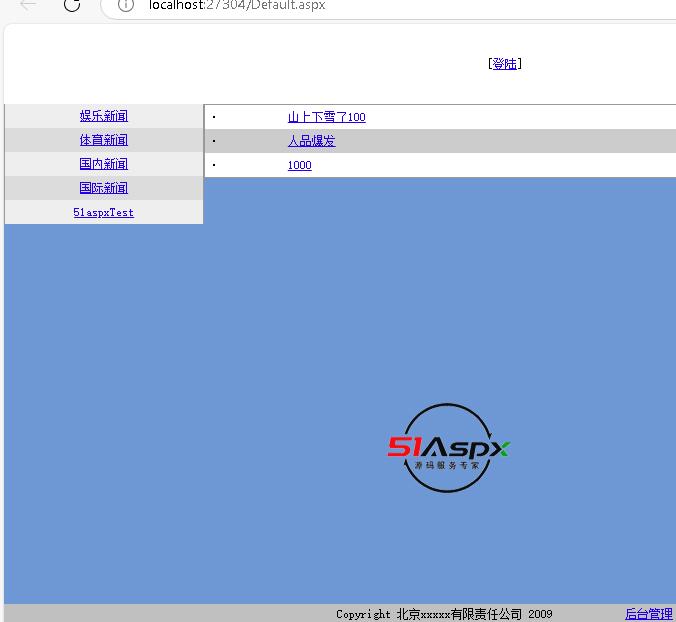Click the Copyright 北京xxxxx有限责任公司 footer text
Image resolution: width=676 pixels, height=622 pixels.
pyautogui.click(x=444, y=614)
